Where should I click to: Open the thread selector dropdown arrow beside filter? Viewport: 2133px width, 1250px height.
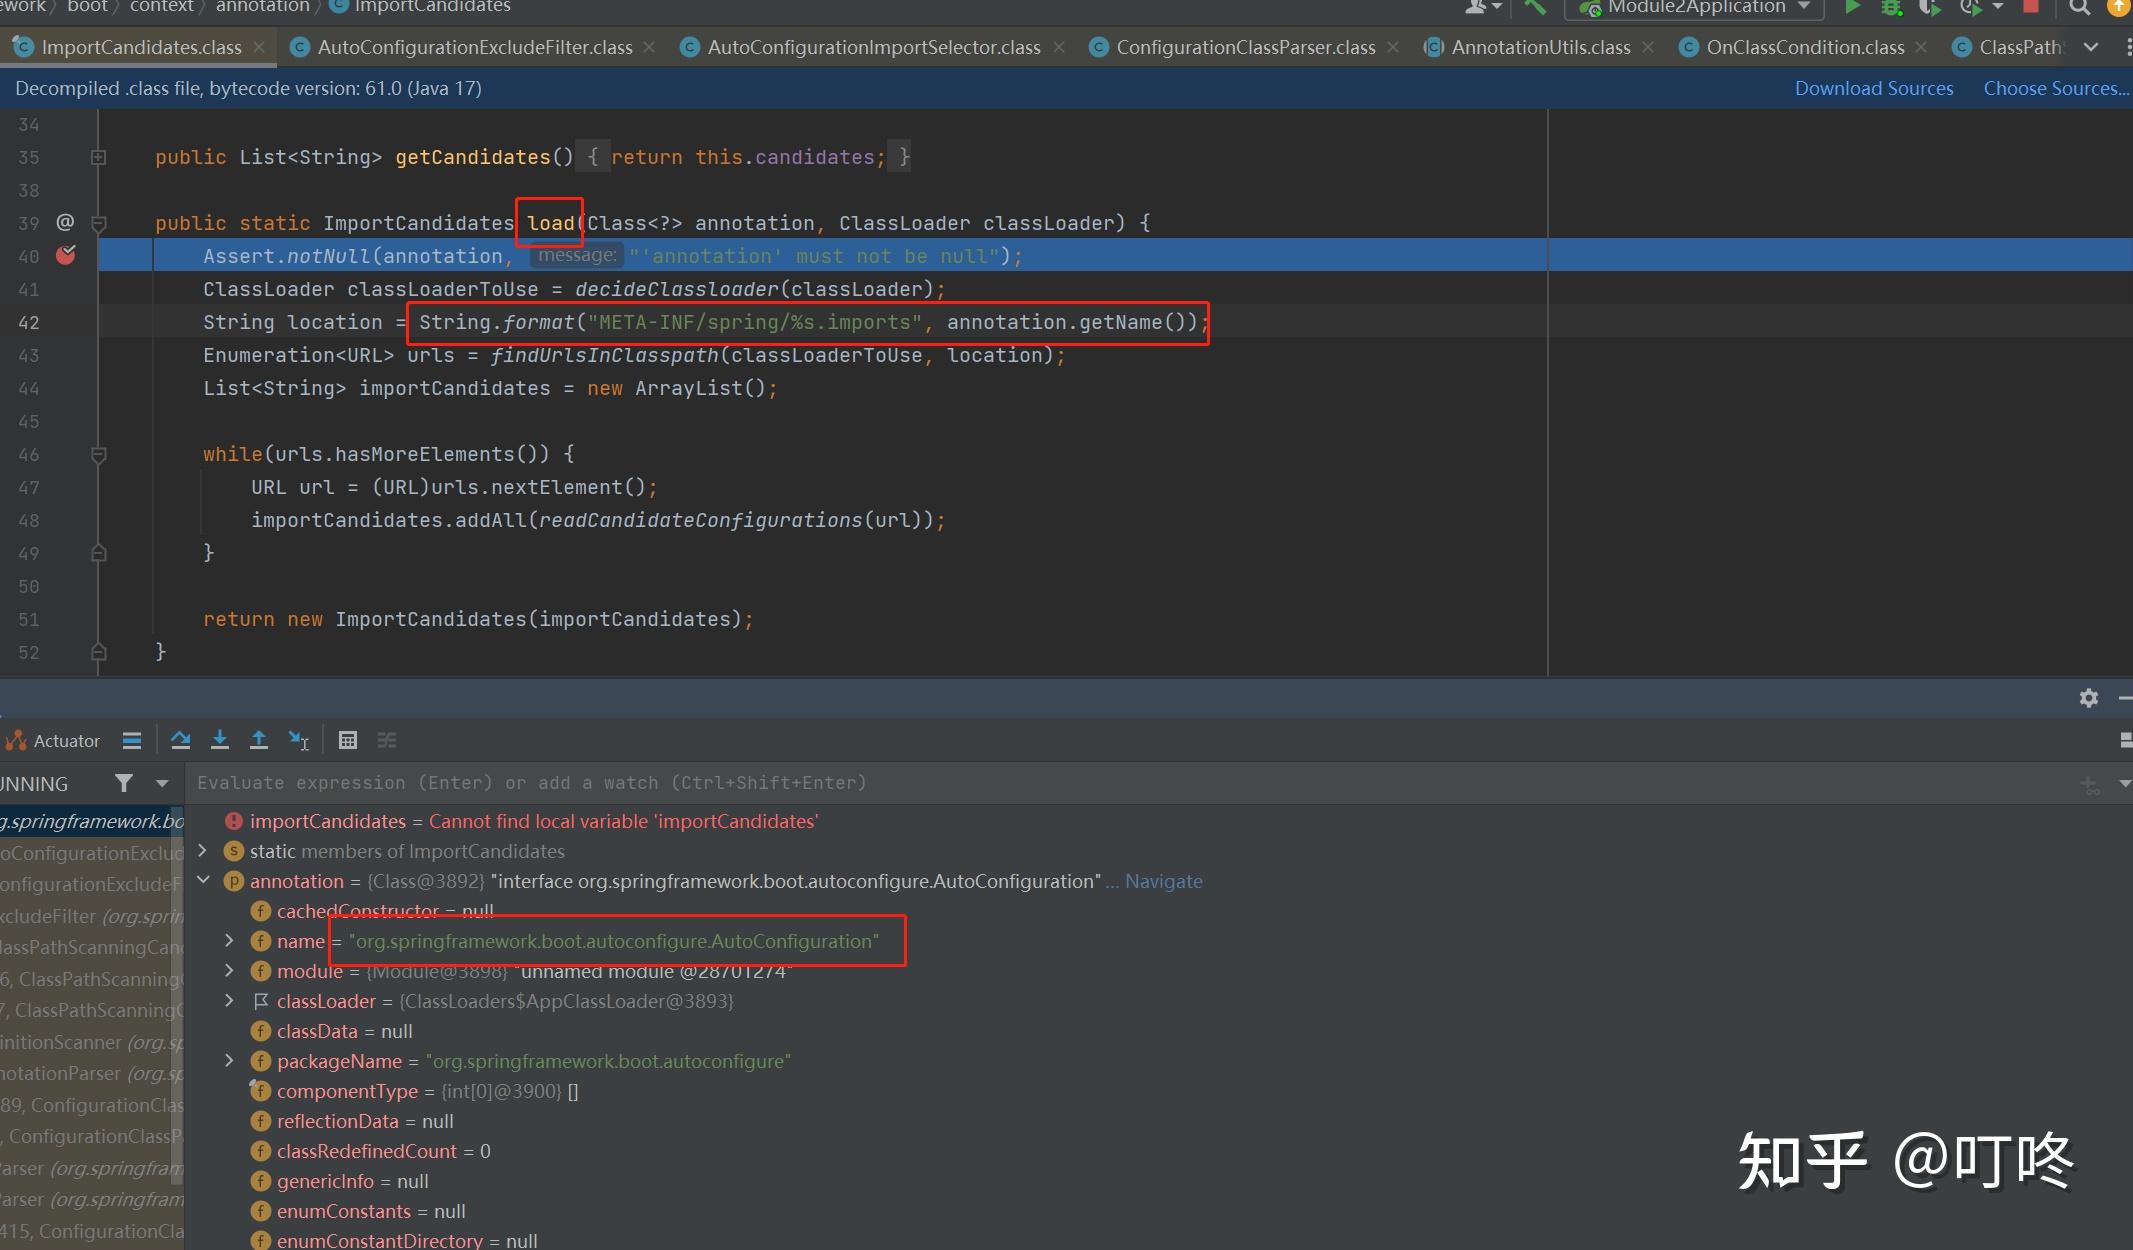point(162,783)
